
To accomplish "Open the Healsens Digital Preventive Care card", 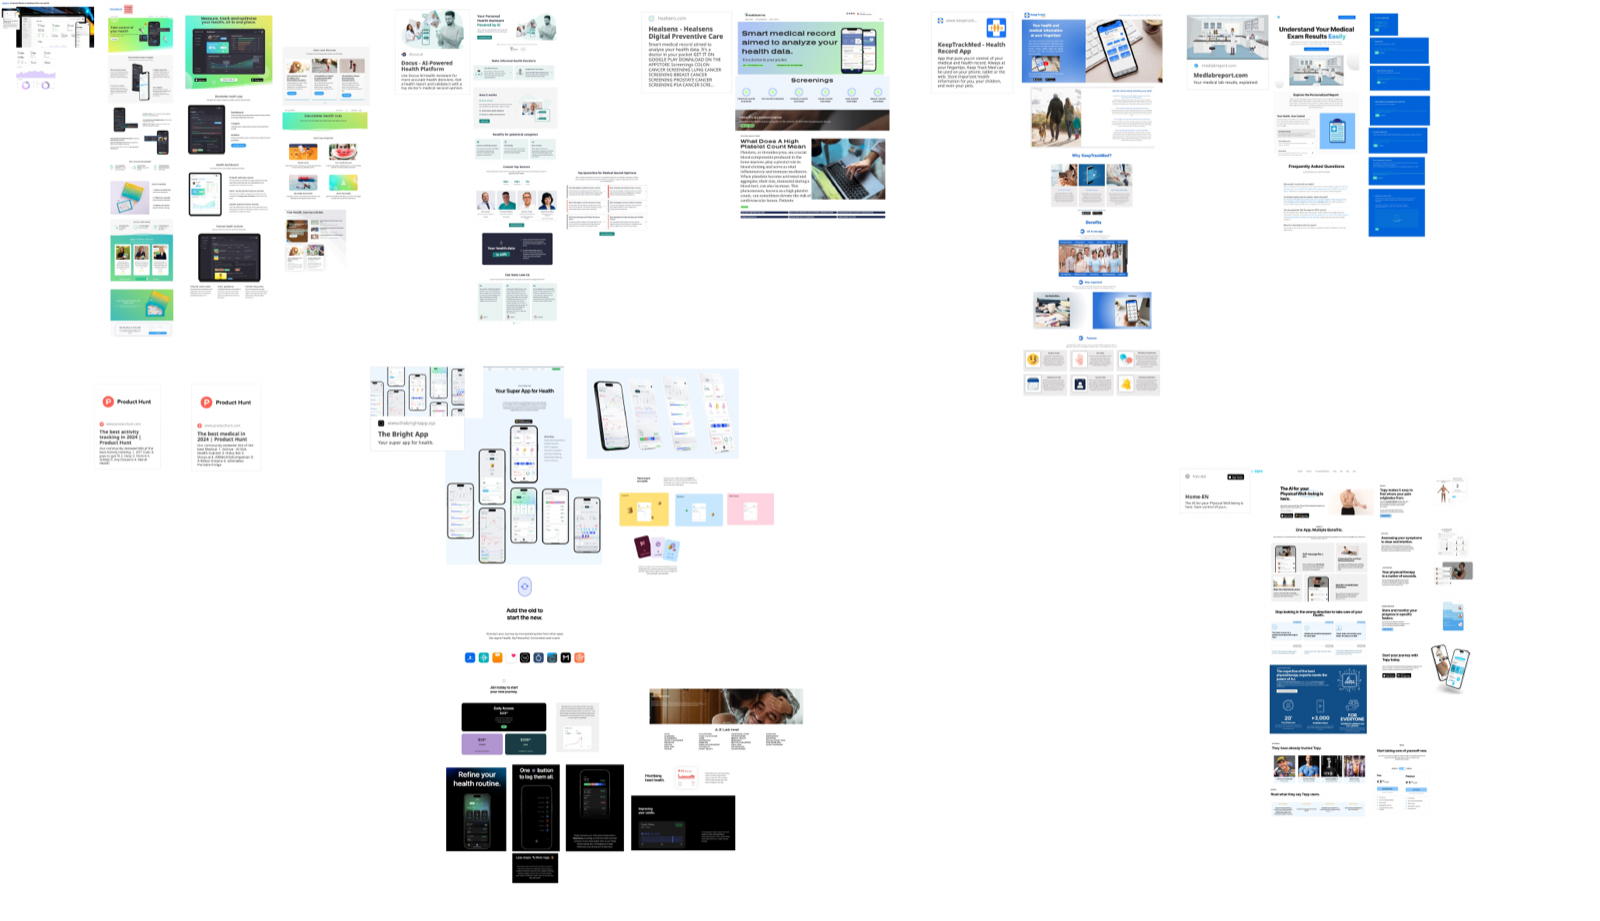I will [x=686, y=52].
